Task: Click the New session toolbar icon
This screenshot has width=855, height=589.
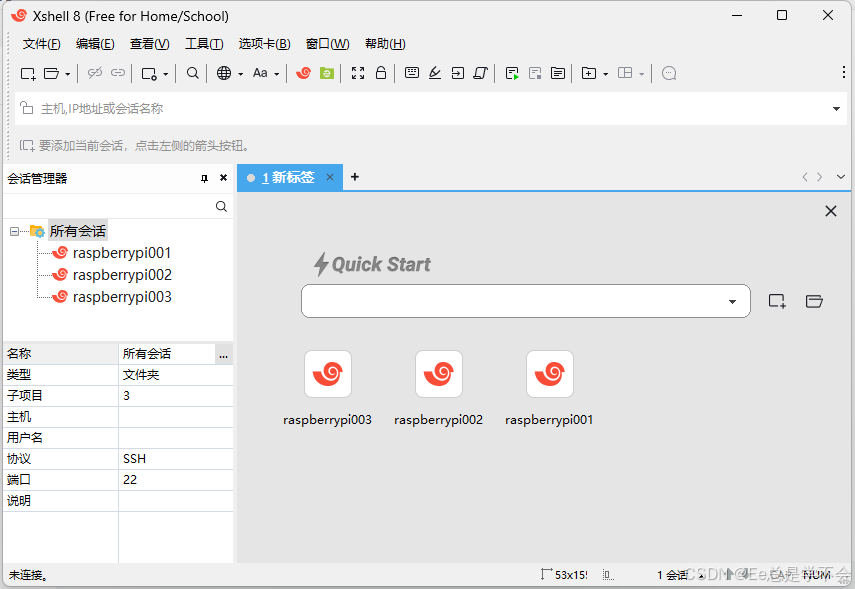Action: pyautogui.click(x=28, y=73)
